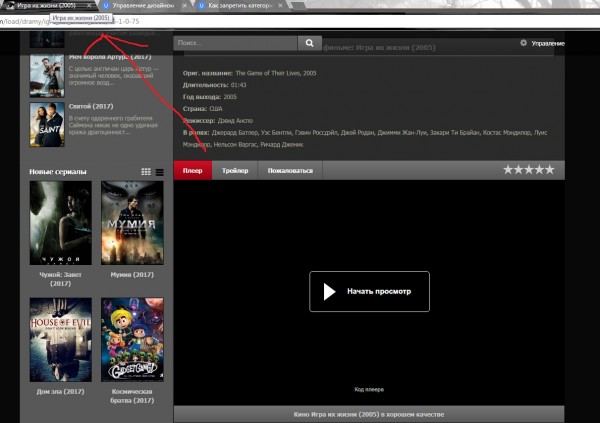Open Чужой: Завет (2017) title link
The height and width of the screenshot is (423, 600).
[x=60, y=279]
